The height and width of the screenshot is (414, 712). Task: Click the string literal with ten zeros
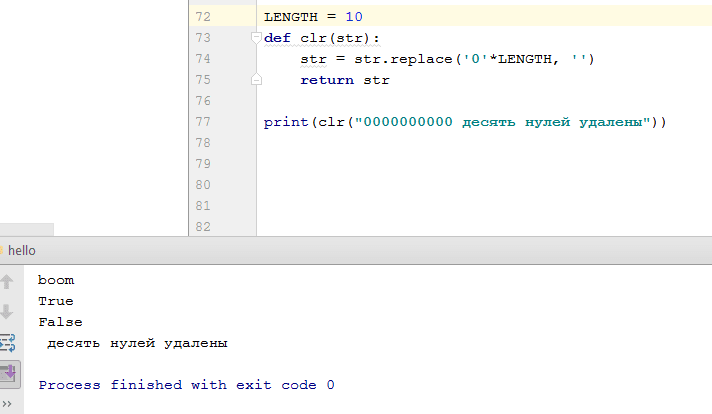(505, 122)
